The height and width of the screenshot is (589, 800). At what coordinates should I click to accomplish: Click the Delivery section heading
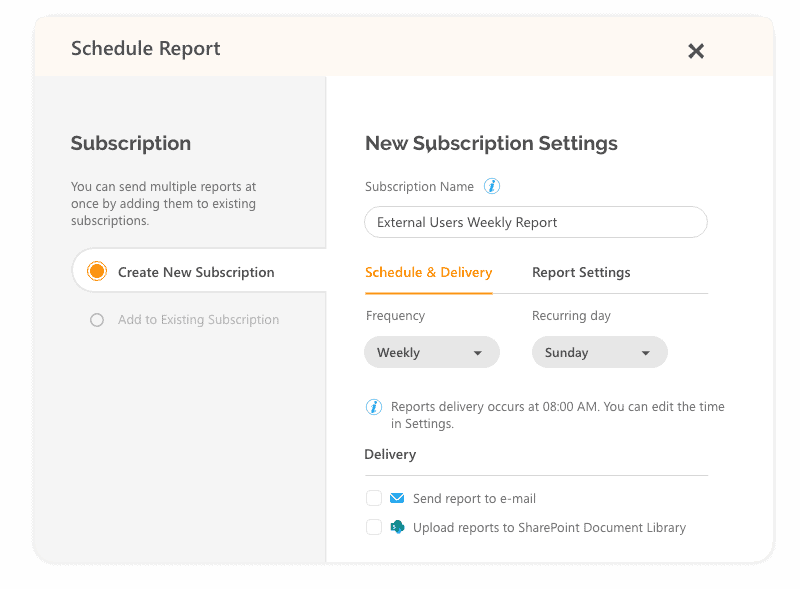tap(390, 454)
